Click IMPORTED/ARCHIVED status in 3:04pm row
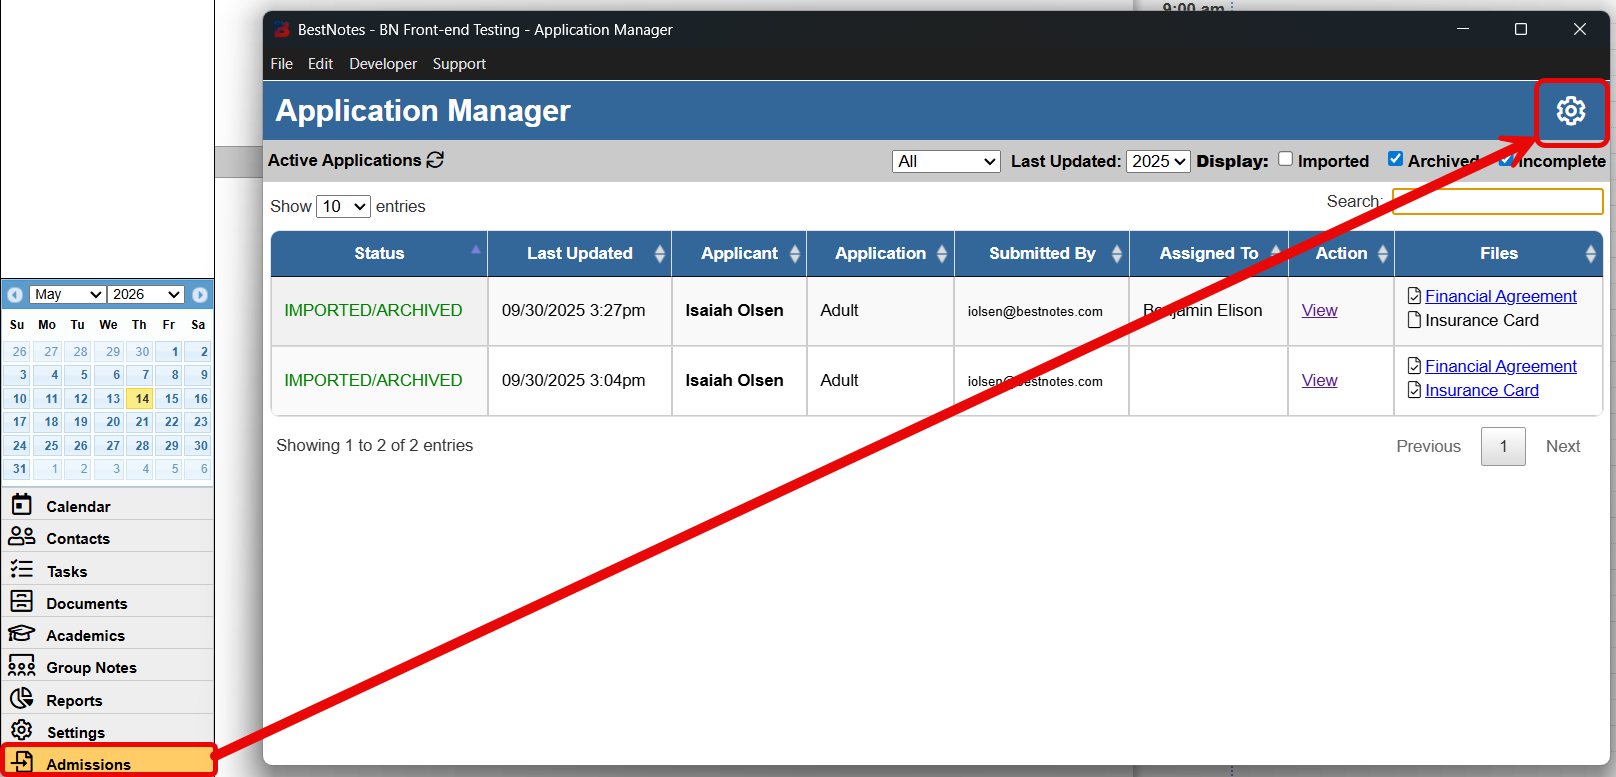Image resolution: width=1616 pixels, height=777 pixels. (x=373, y=380)
